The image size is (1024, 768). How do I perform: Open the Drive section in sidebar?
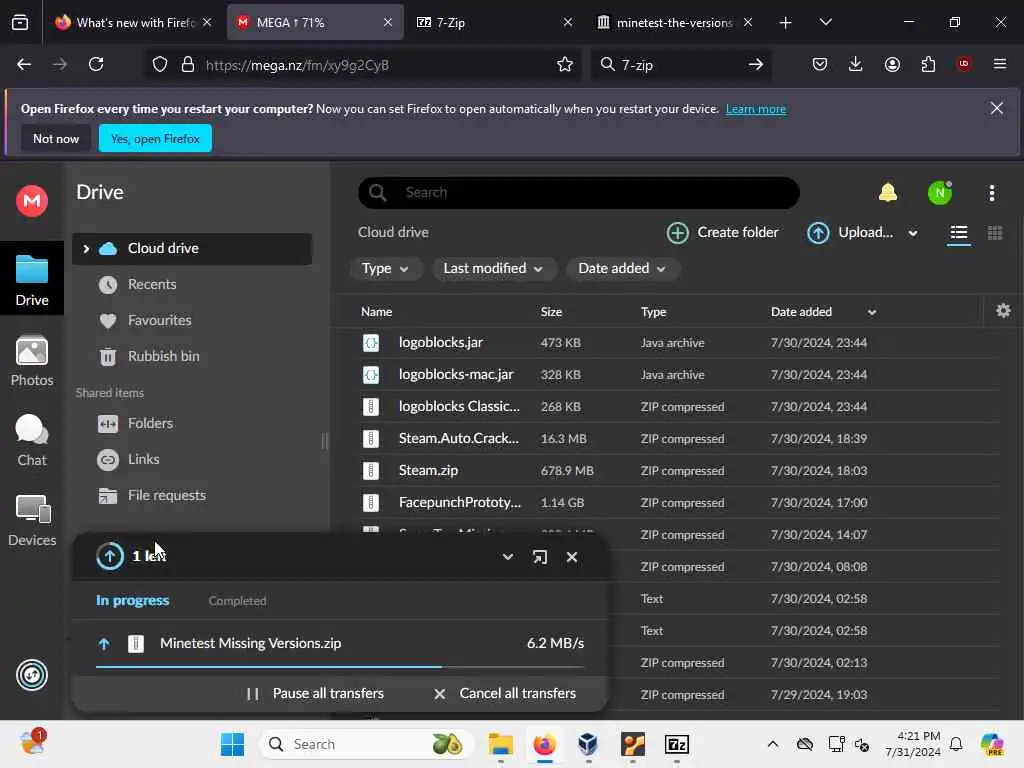point(32,280)
